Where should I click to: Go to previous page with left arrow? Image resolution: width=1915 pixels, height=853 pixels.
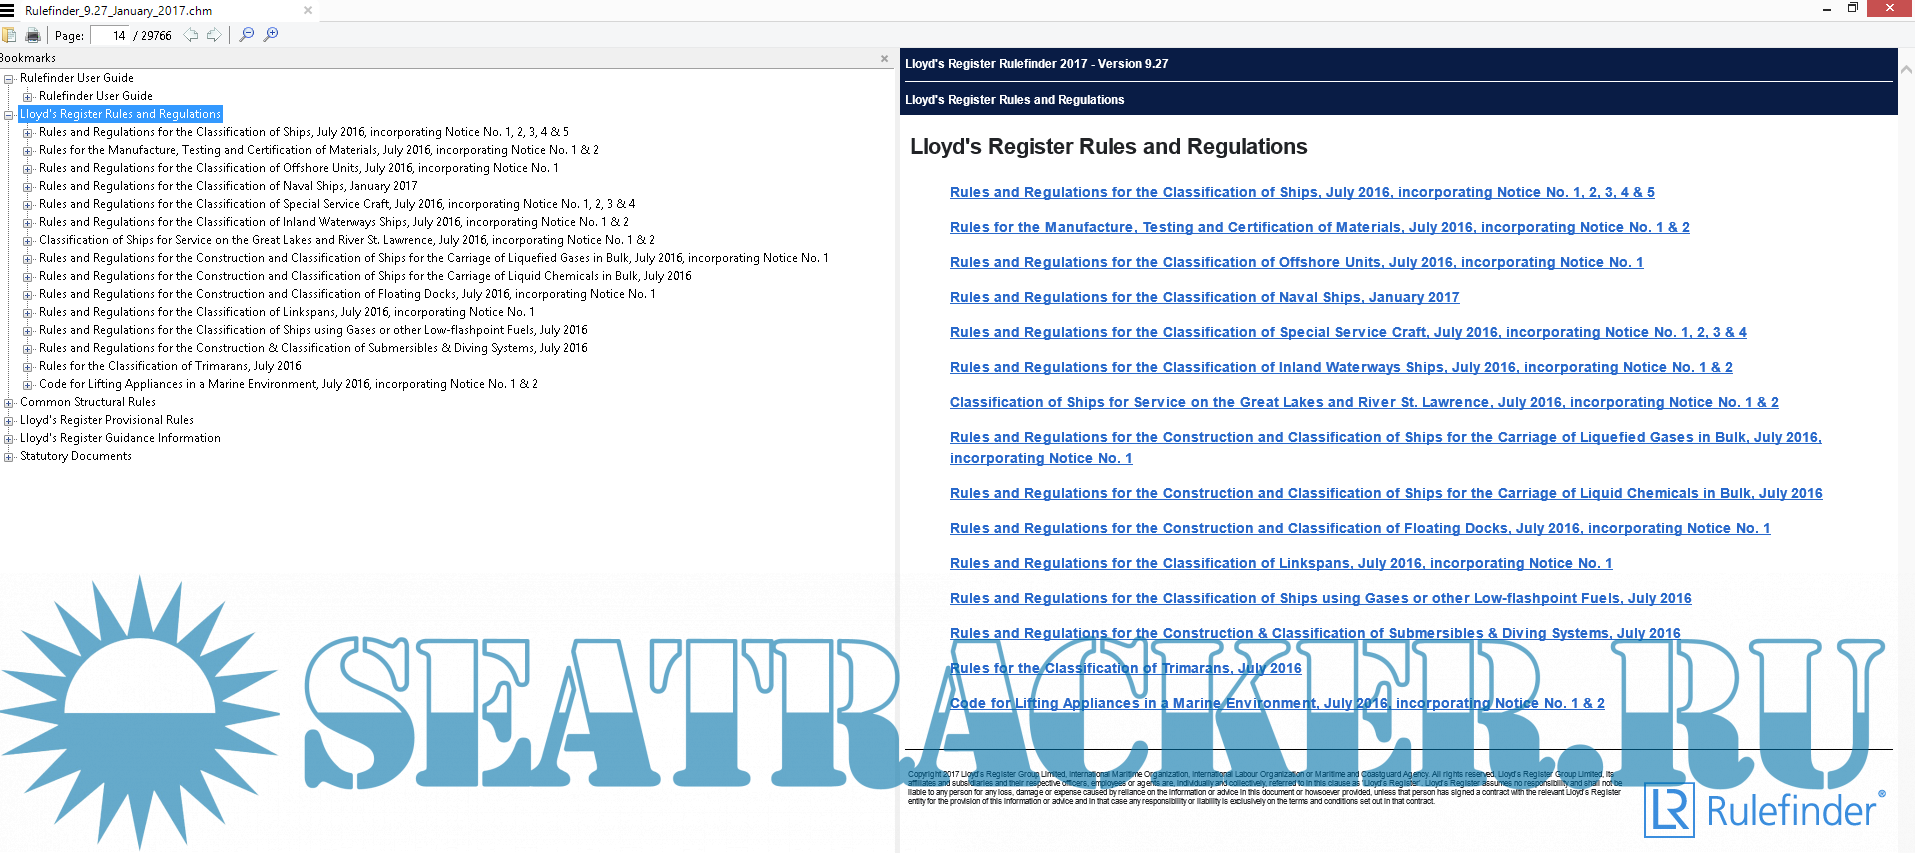click(x=190, y=35)
